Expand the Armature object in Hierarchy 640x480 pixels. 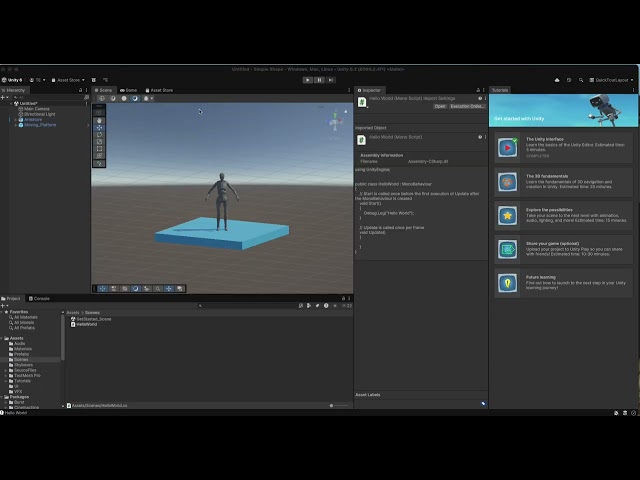[x=16, y=120]
